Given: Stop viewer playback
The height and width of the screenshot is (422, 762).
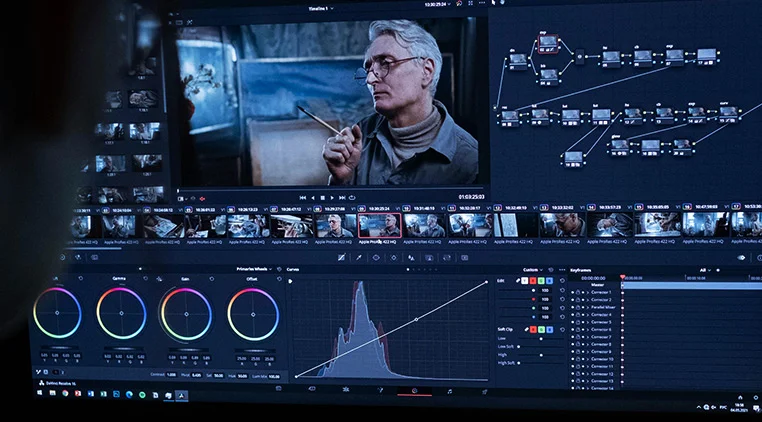Looking at the screenshot, I should click(x=322, y=197).
